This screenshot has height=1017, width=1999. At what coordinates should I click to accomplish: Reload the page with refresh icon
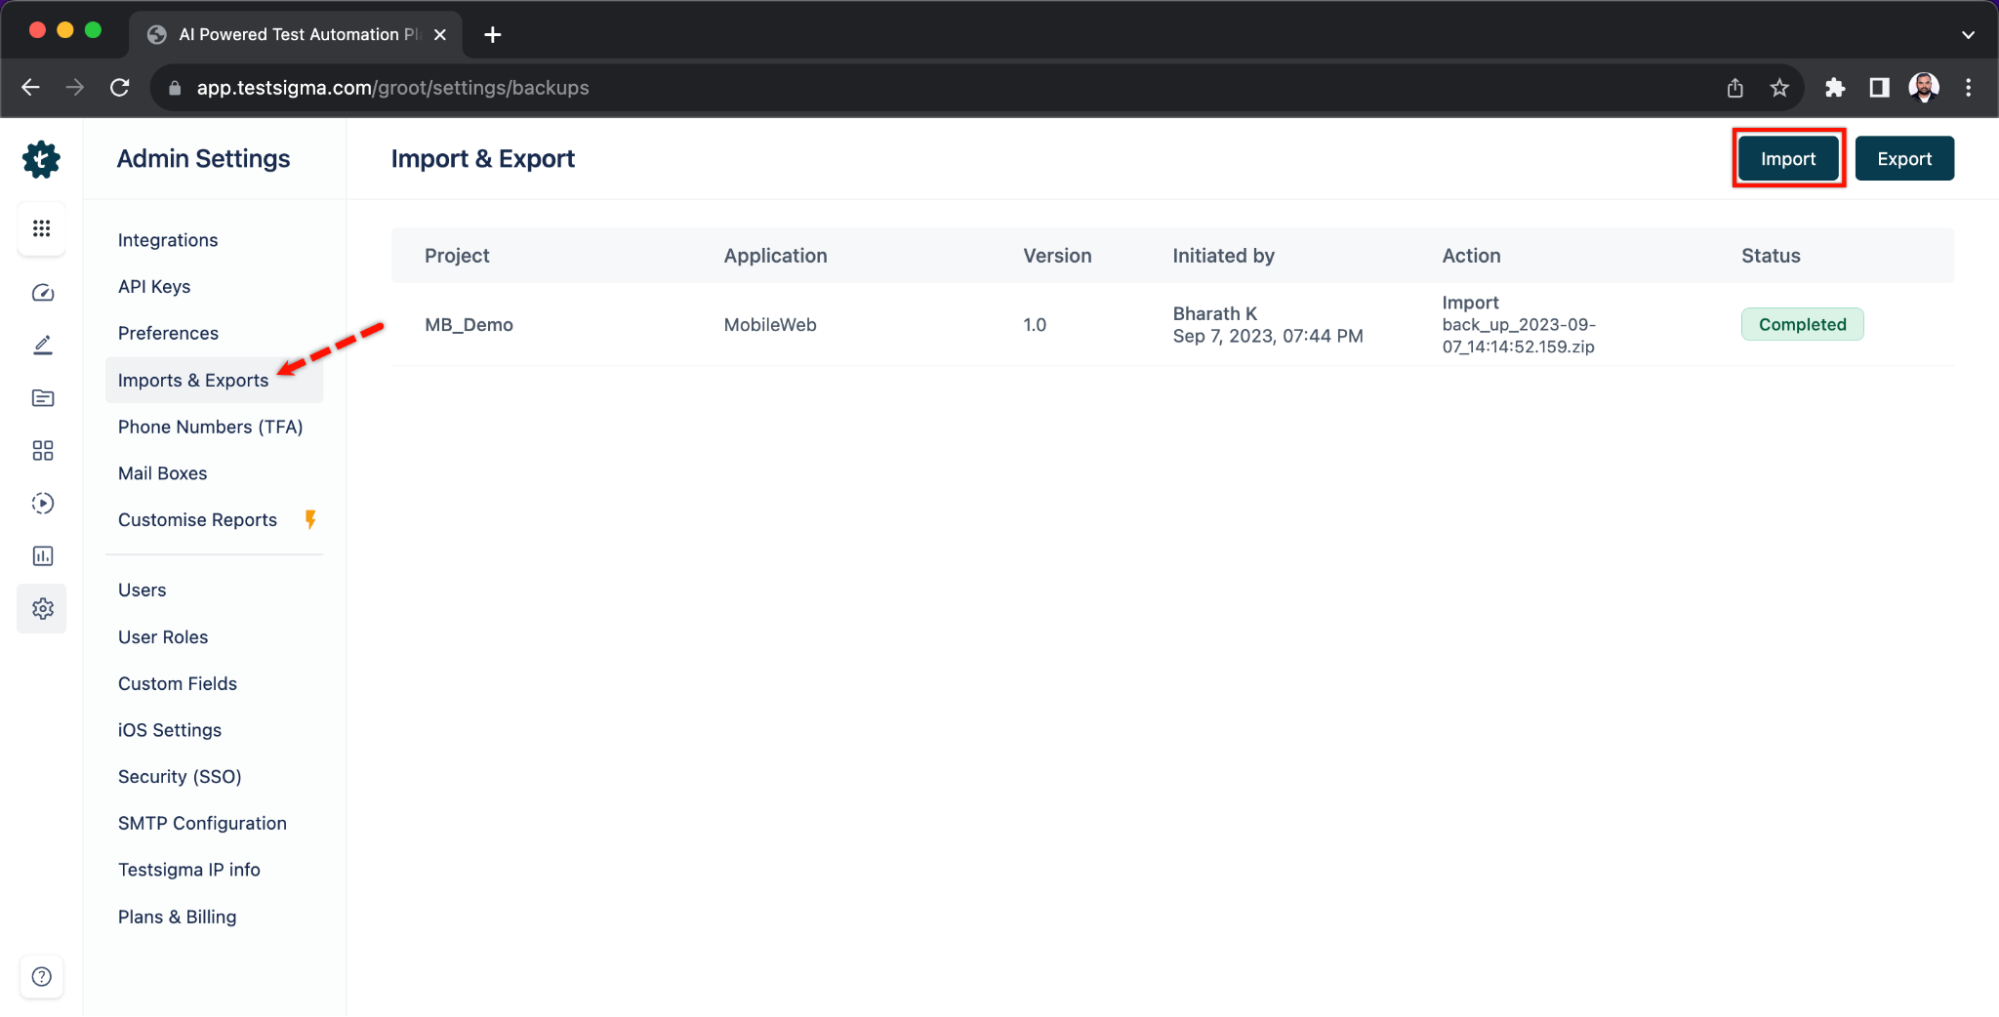tap(120, 88)
